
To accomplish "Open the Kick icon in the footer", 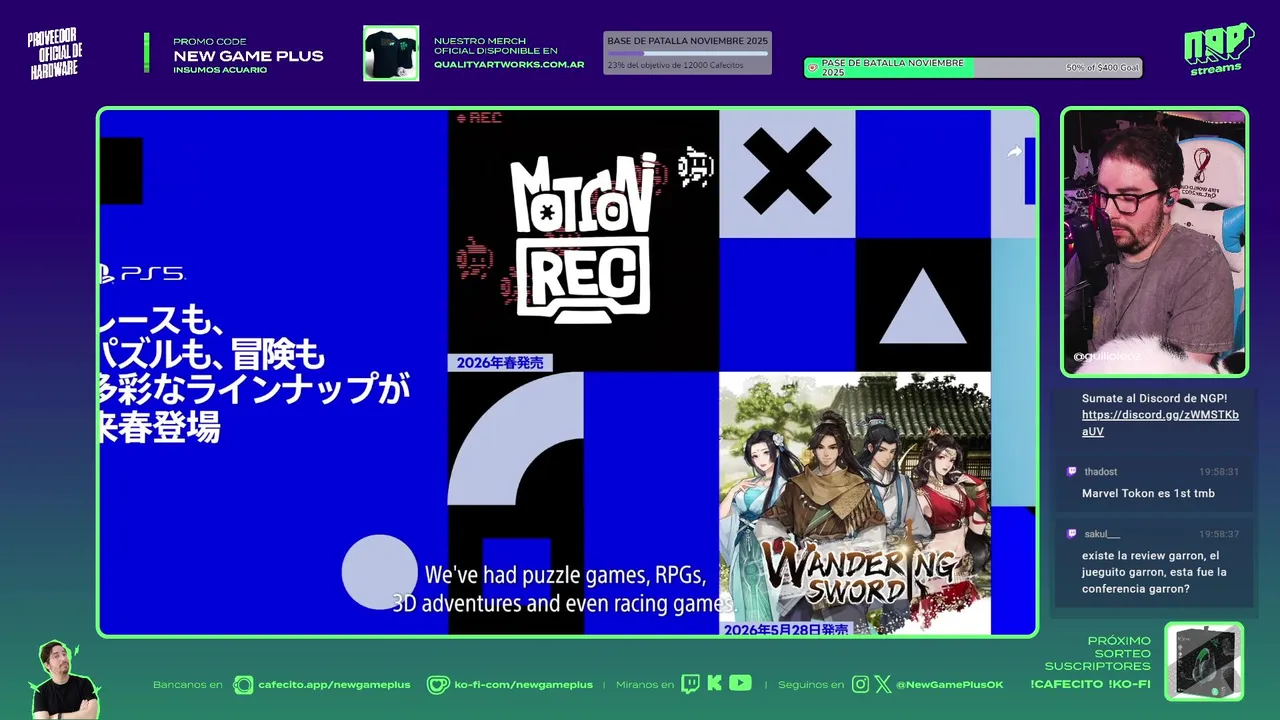I will [714, 684].
